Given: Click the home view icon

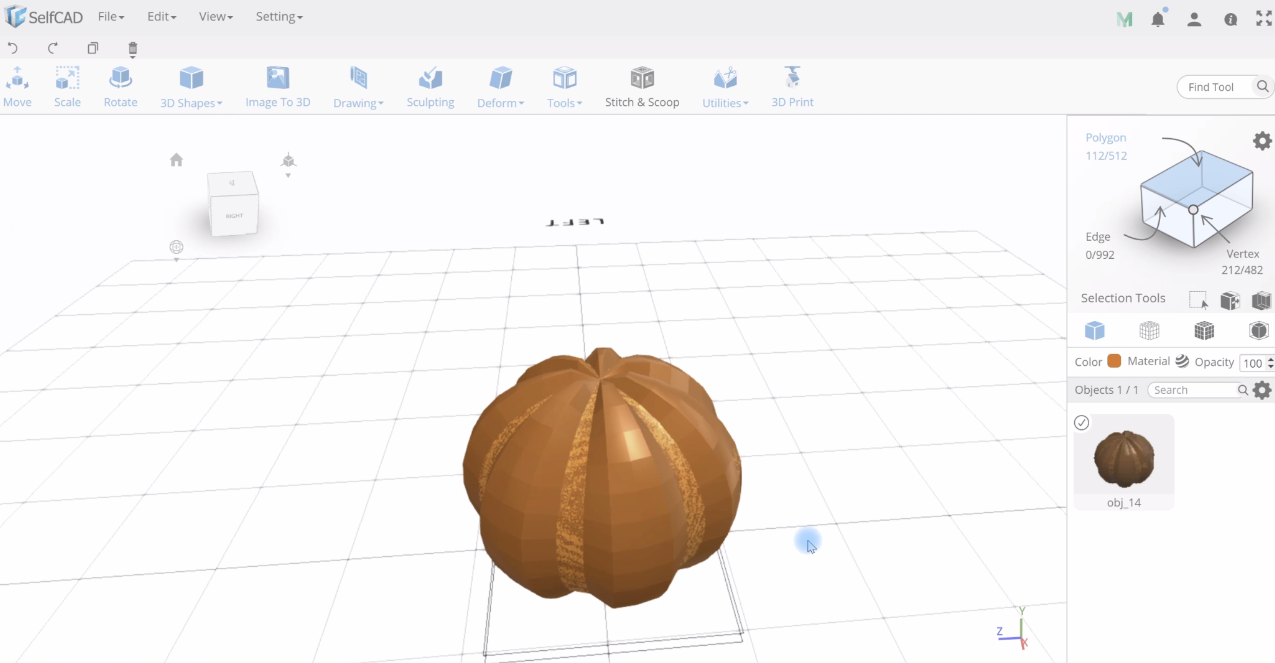Looking at the screenshot, I should (x=176, y=160).
